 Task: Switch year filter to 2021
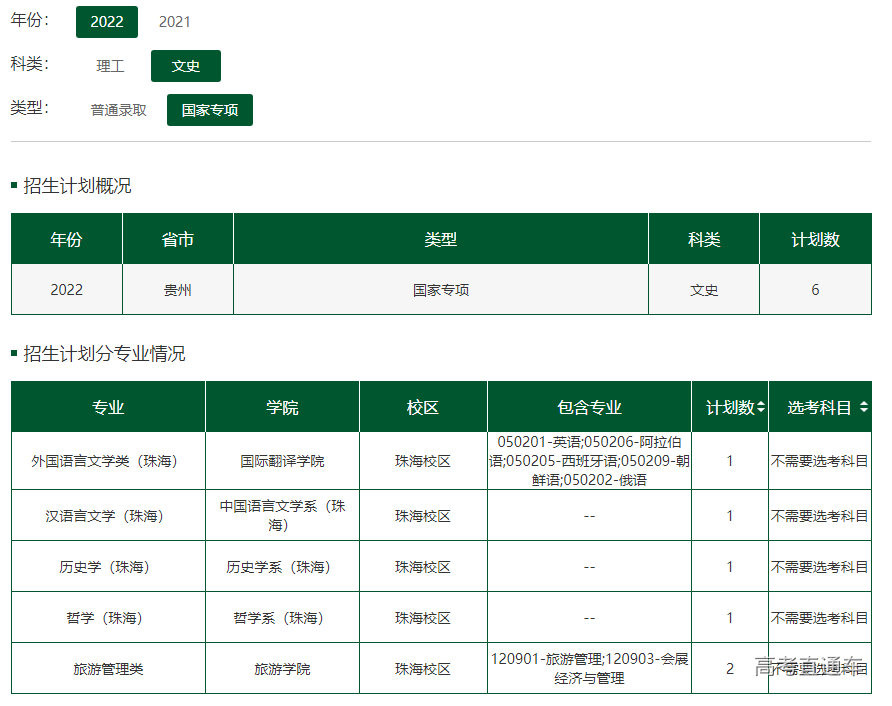tap(175, 22)
